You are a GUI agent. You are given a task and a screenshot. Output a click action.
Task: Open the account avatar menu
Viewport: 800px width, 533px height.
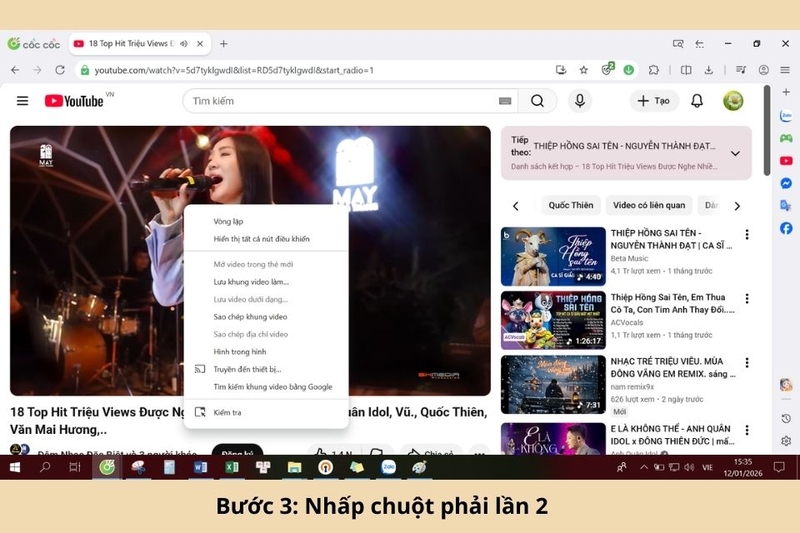pos(733,101)
